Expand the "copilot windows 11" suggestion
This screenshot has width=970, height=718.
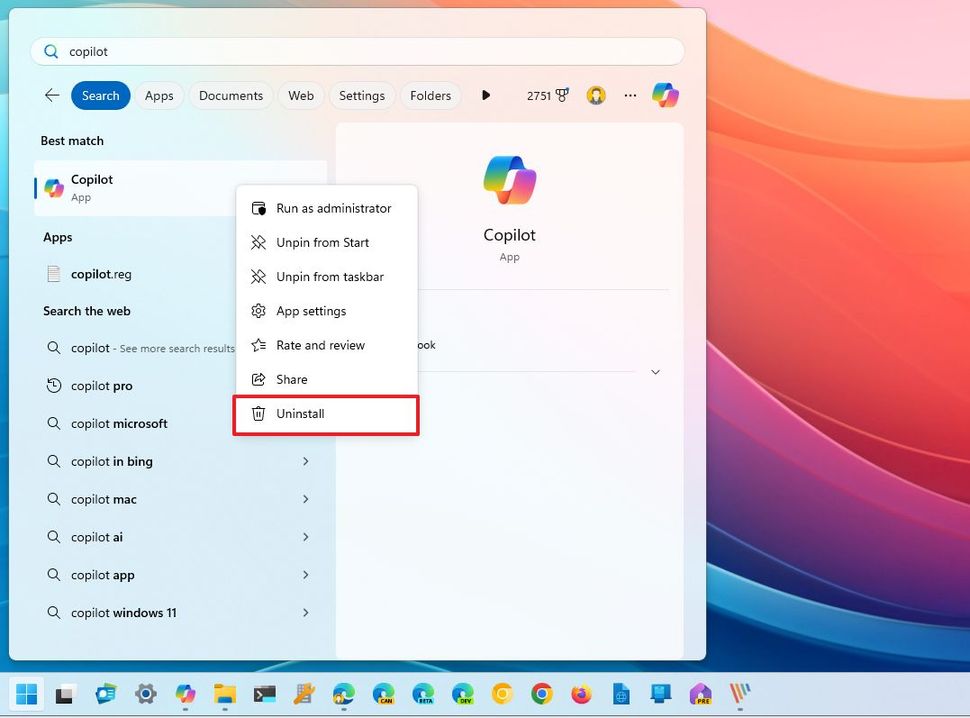[306, 613]
